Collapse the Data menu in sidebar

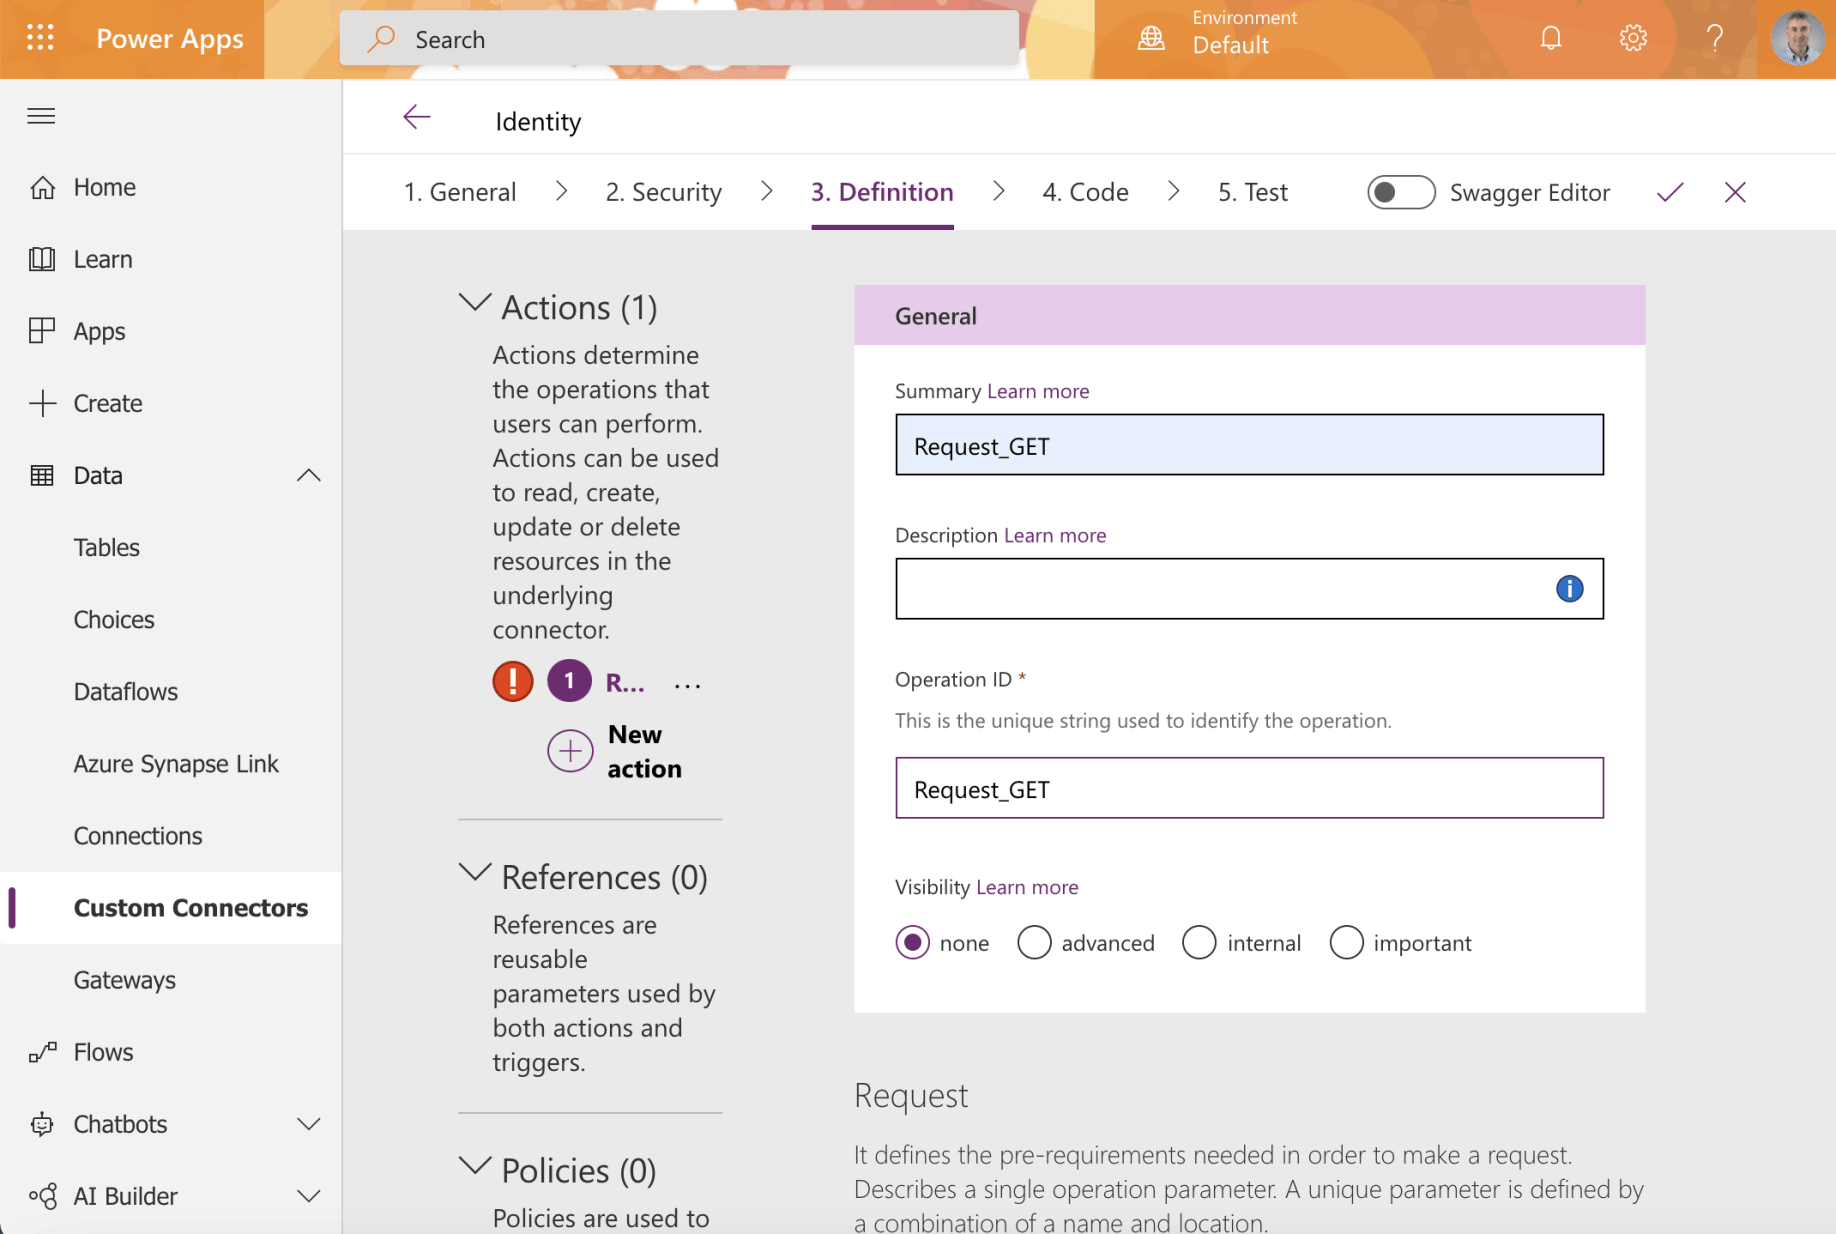[308, 475]
